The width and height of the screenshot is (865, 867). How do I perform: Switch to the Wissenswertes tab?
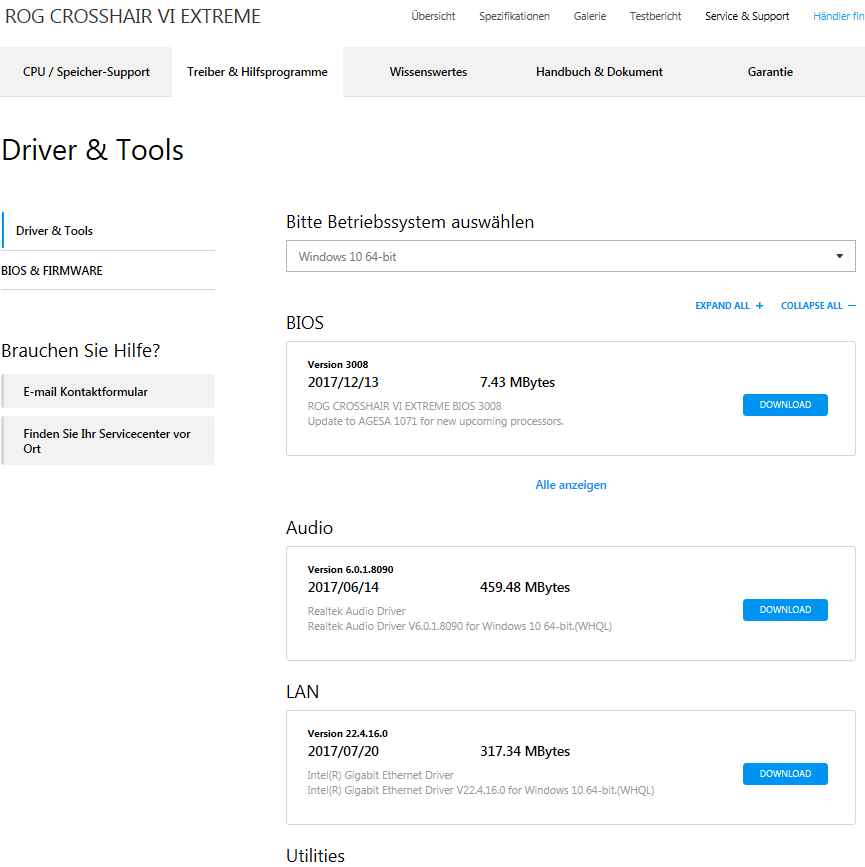[x=428, y=72]
